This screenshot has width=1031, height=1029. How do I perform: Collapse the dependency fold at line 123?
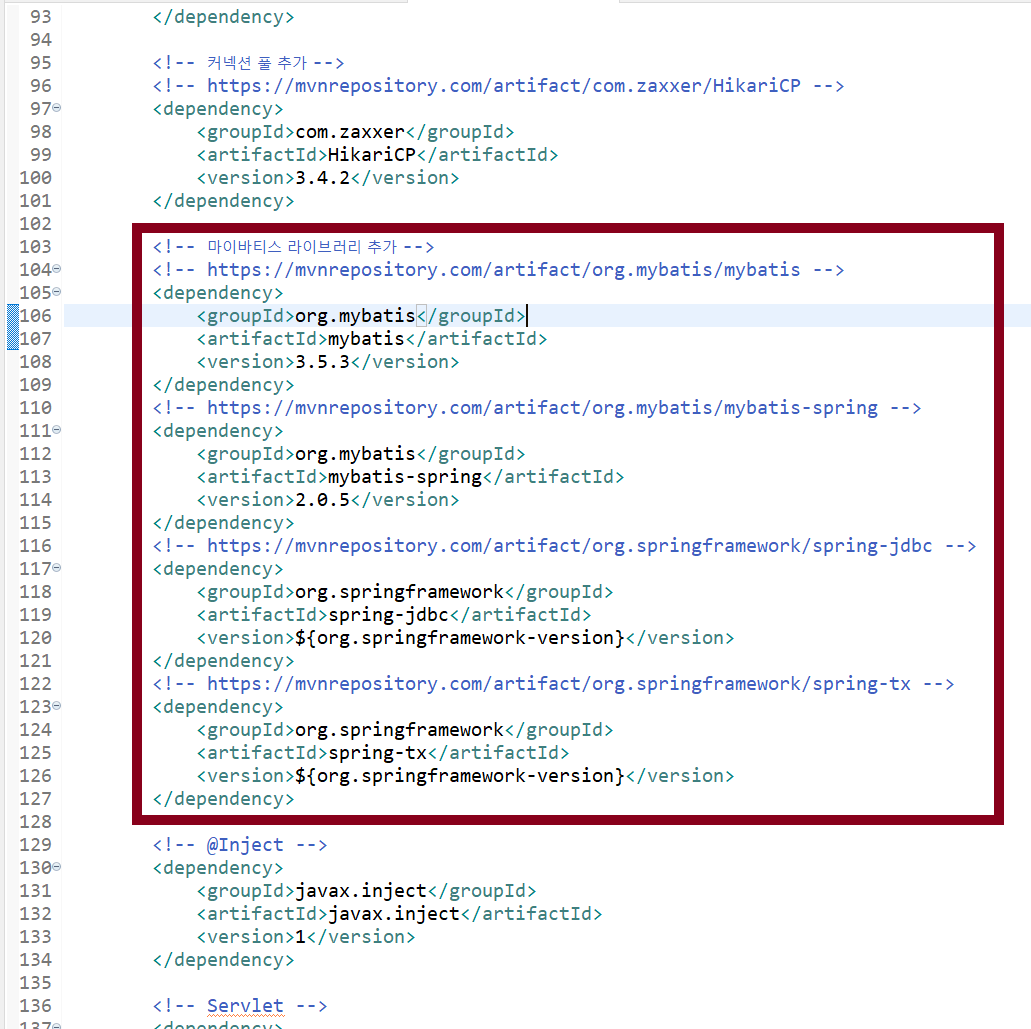[x=57, y=706]
